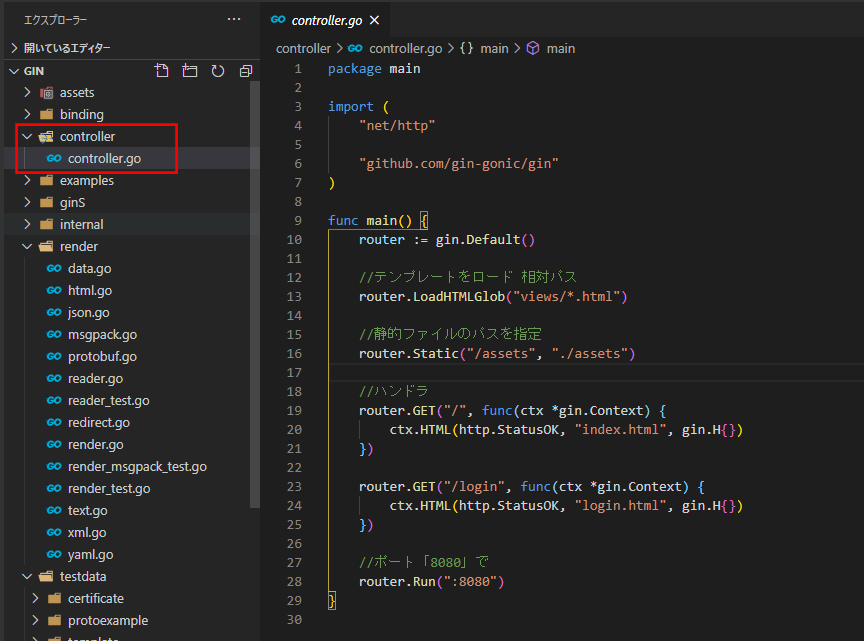Click the New Folder icon in explorer header
Viewport: 864px width, 641px height.
click(190, 71)
